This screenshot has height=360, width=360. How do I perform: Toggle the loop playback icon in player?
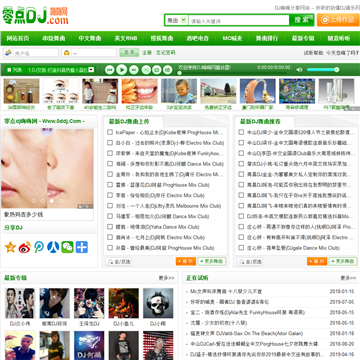157,70
